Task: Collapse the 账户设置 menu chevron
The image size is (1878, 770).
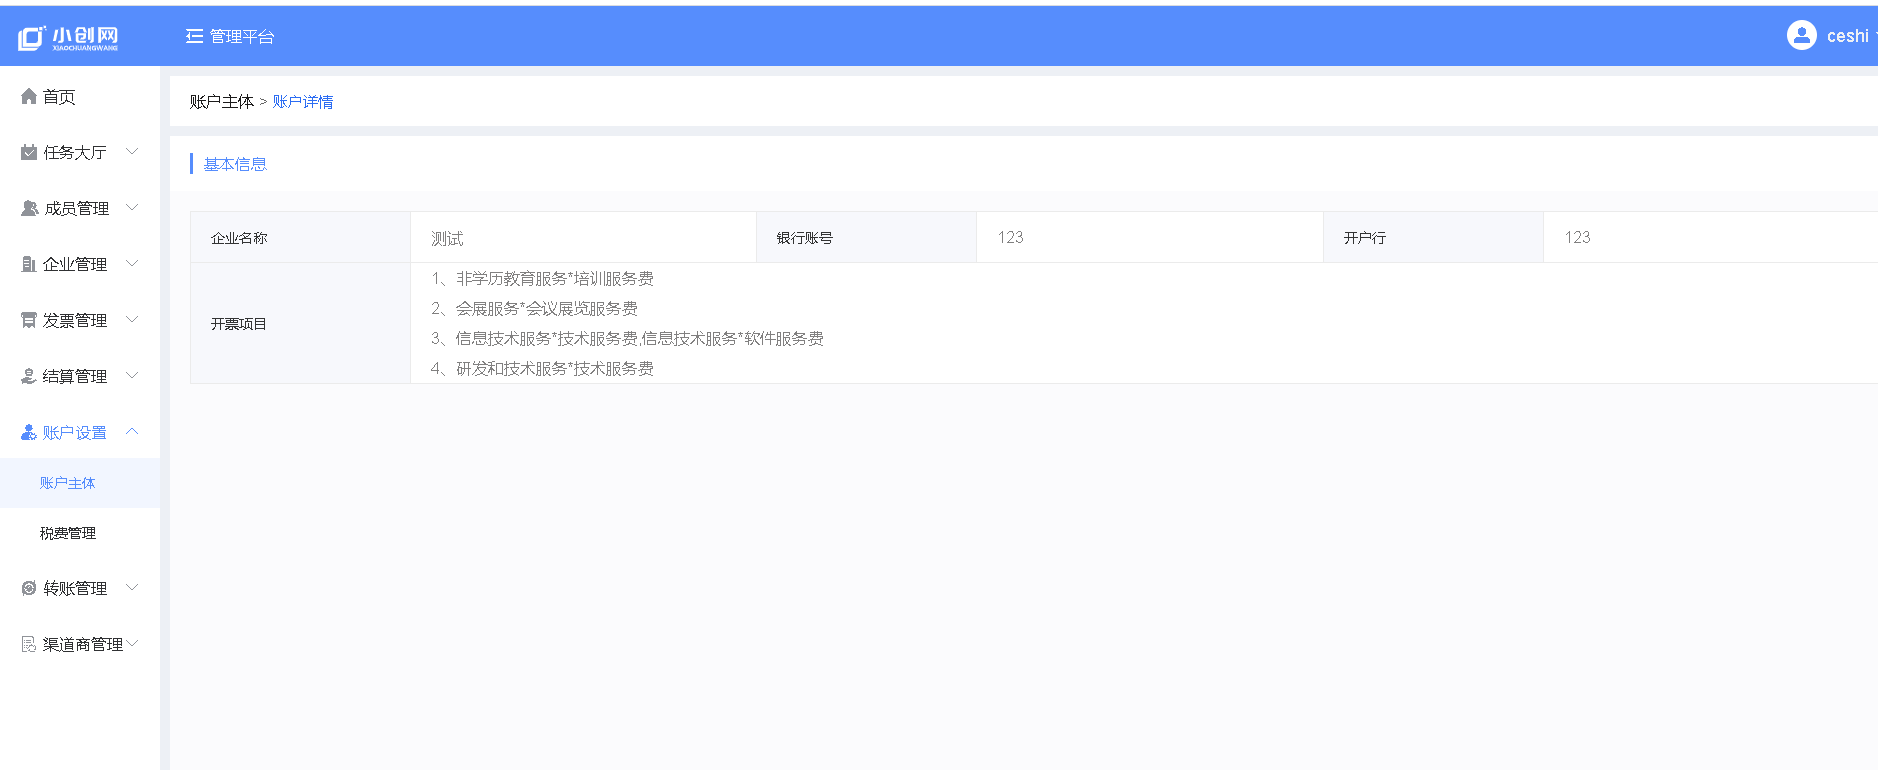Action: [132, 432]
